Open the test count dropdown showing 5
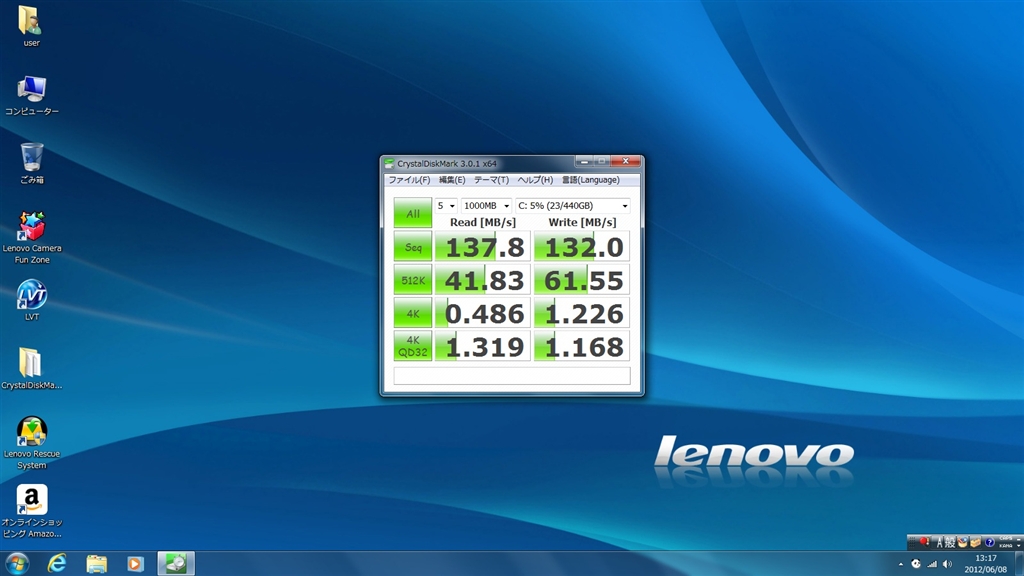 pos(446,206)
